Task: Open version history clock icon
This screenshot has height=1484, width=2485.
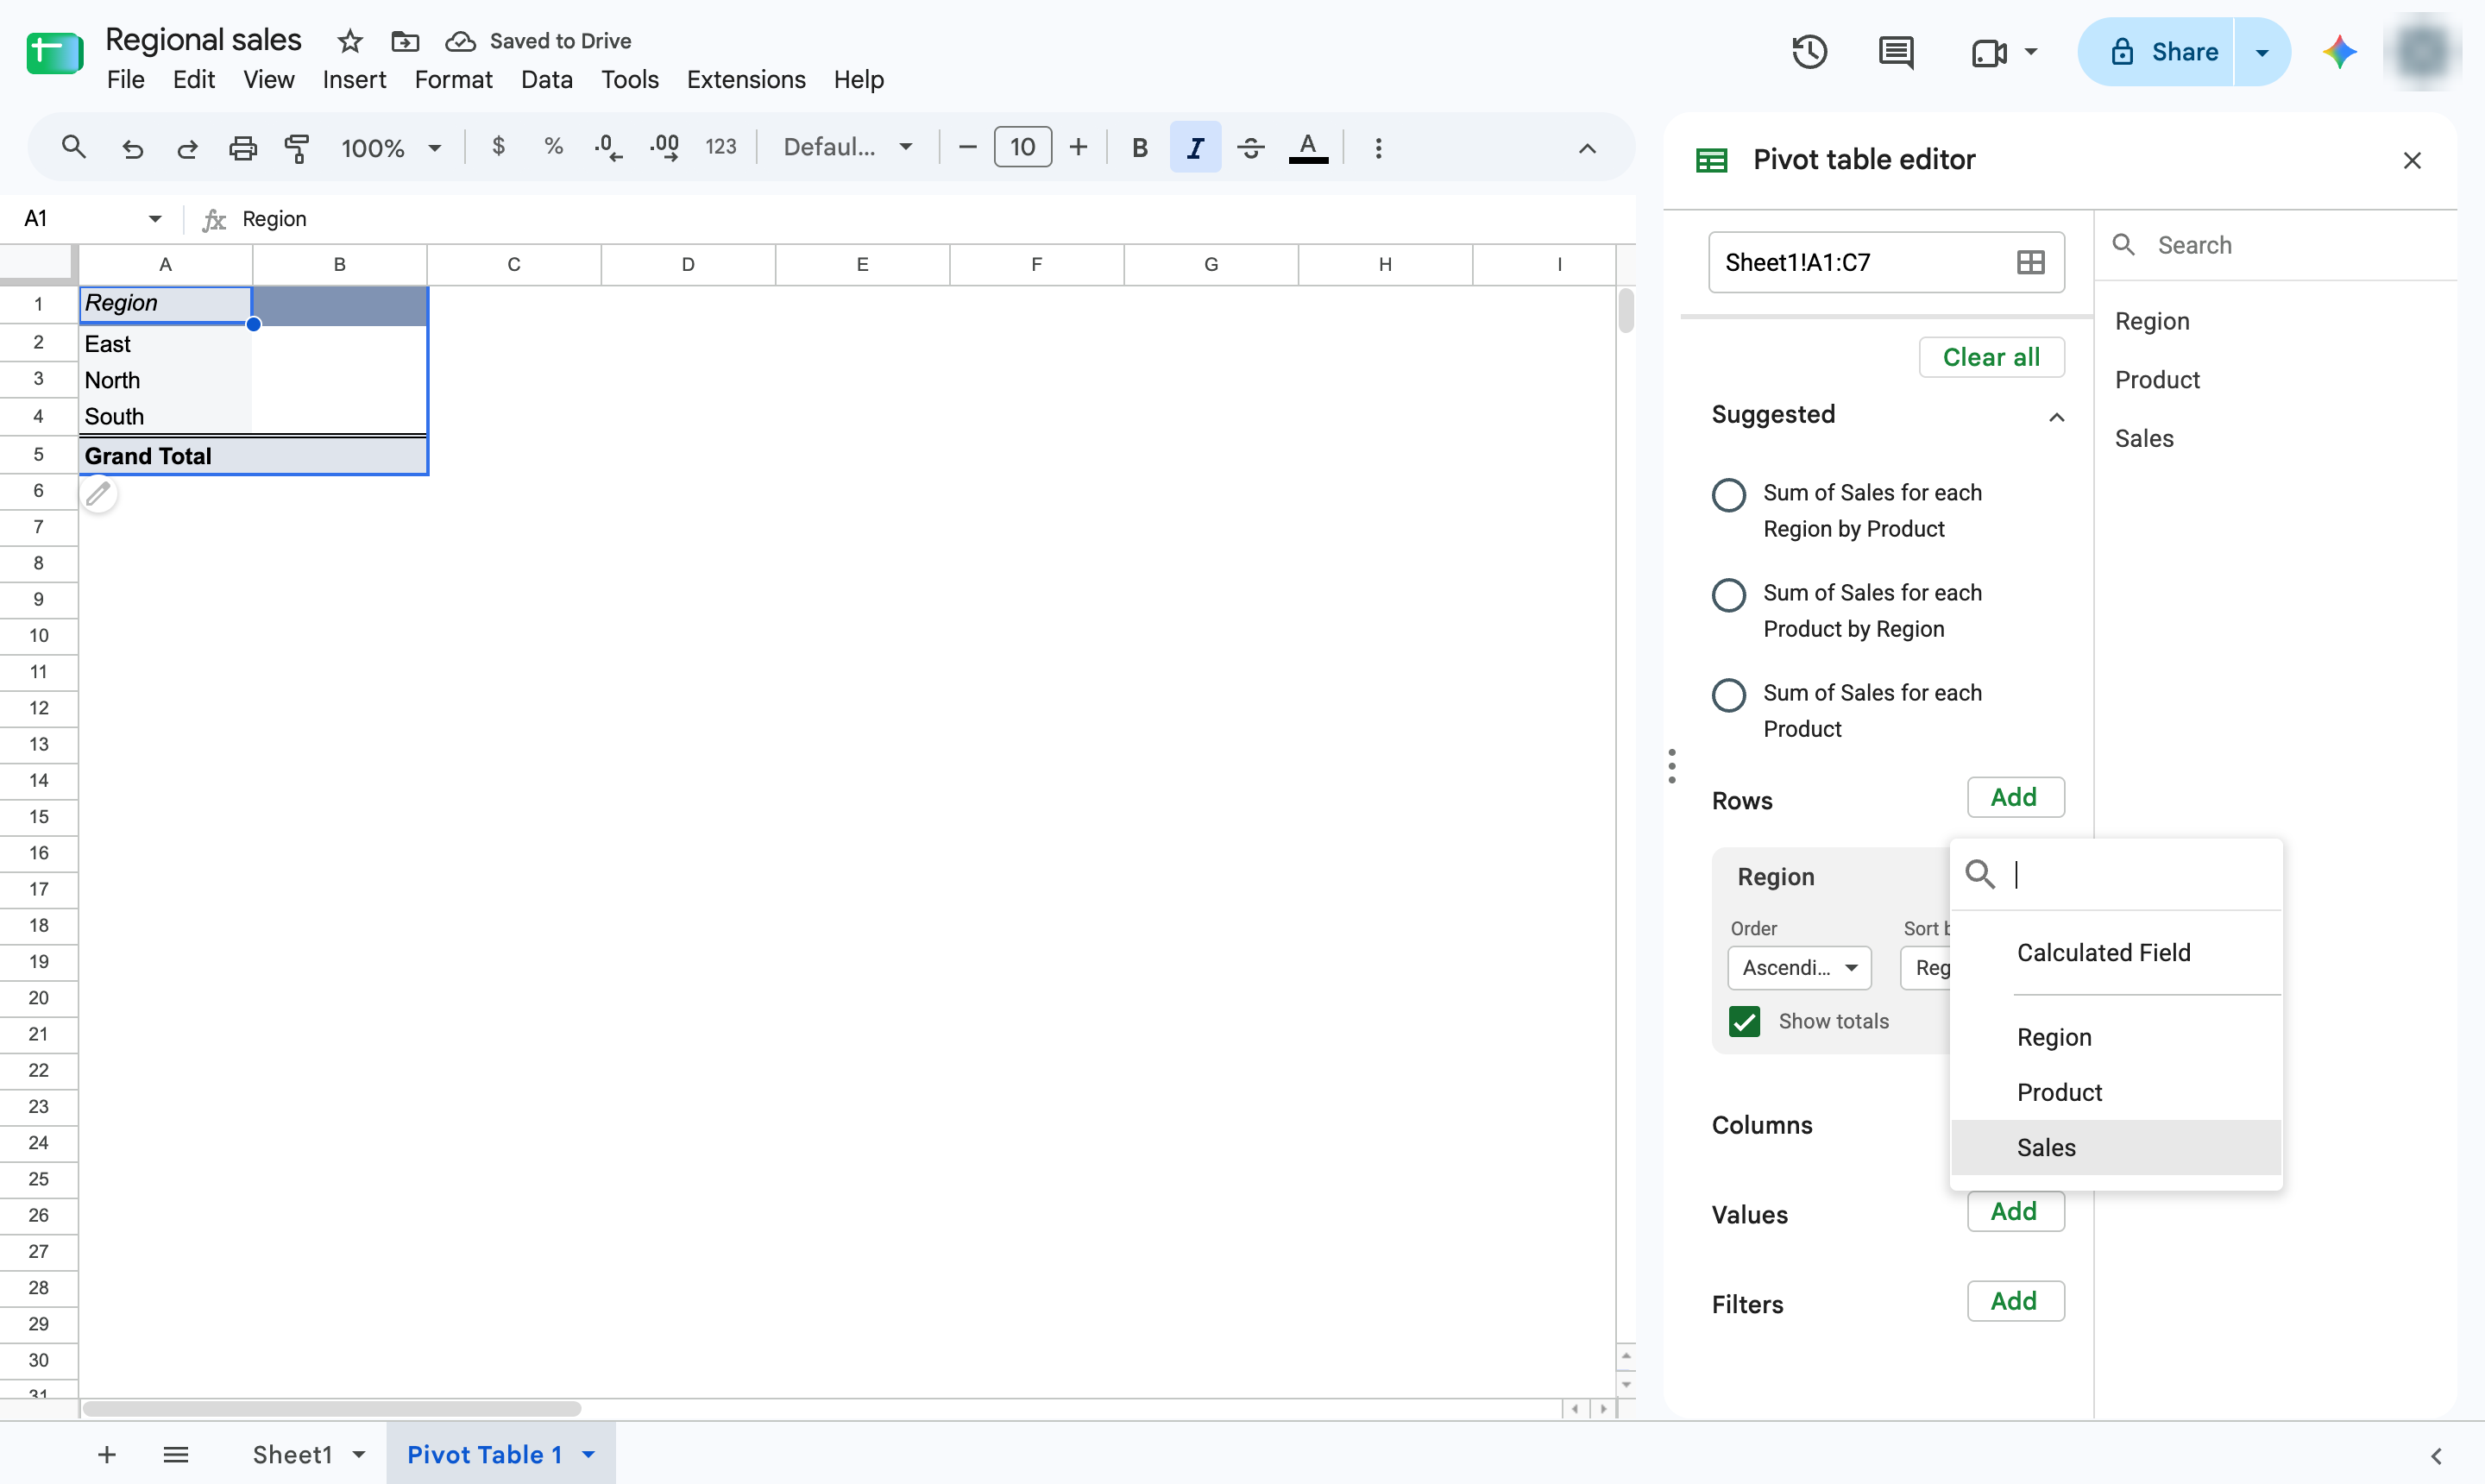Action: tap(1809, 52)
